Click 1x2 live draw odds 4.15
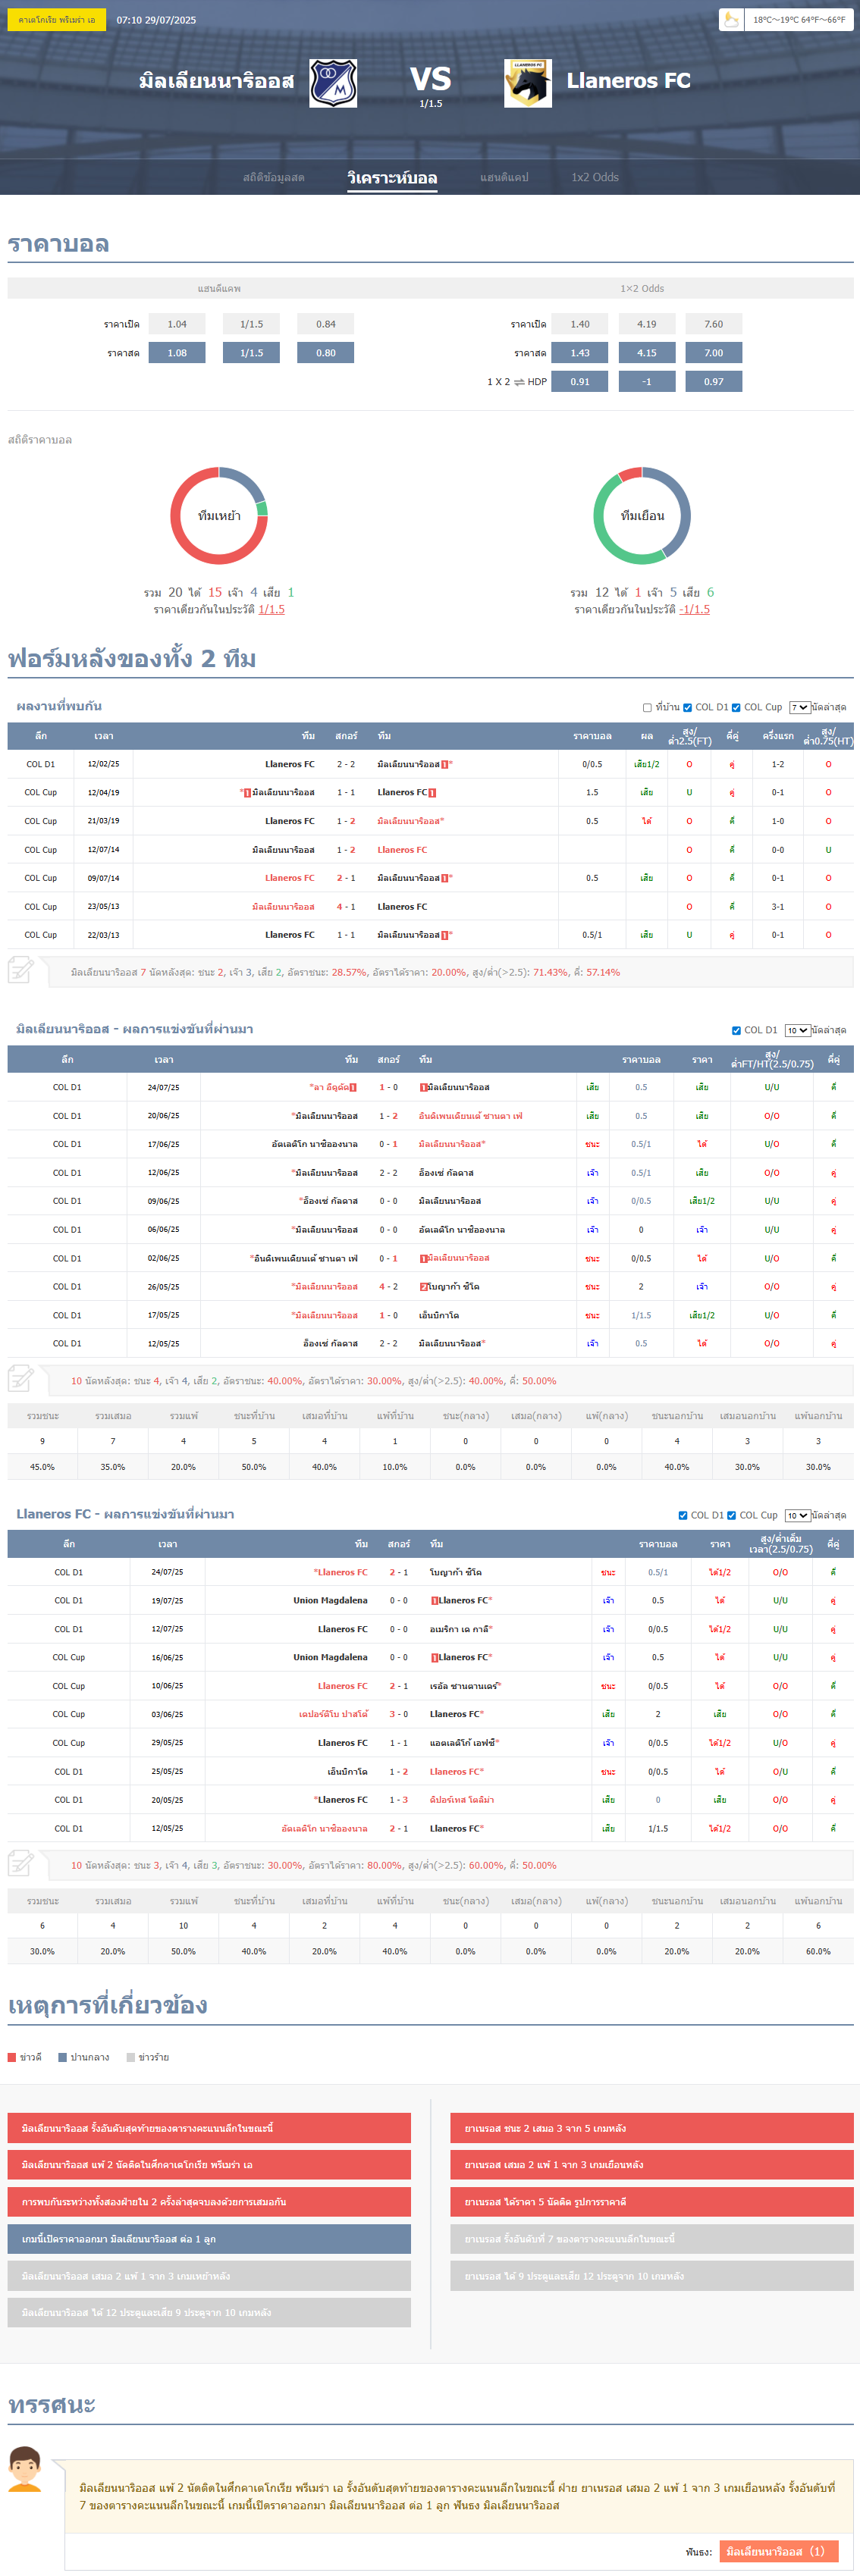The width and height of the screenshot is (860, 2576). (647, 353)
